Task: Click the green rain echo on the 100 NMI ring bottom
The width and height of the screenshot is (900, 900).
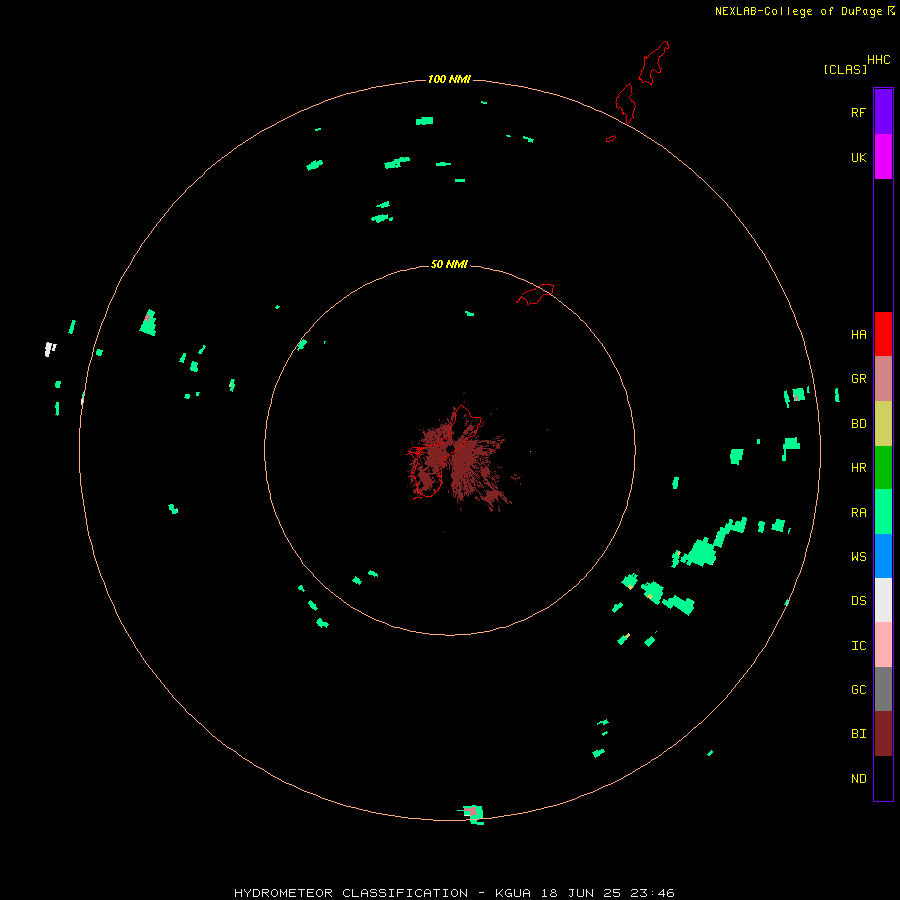Action: coord(474,814)
